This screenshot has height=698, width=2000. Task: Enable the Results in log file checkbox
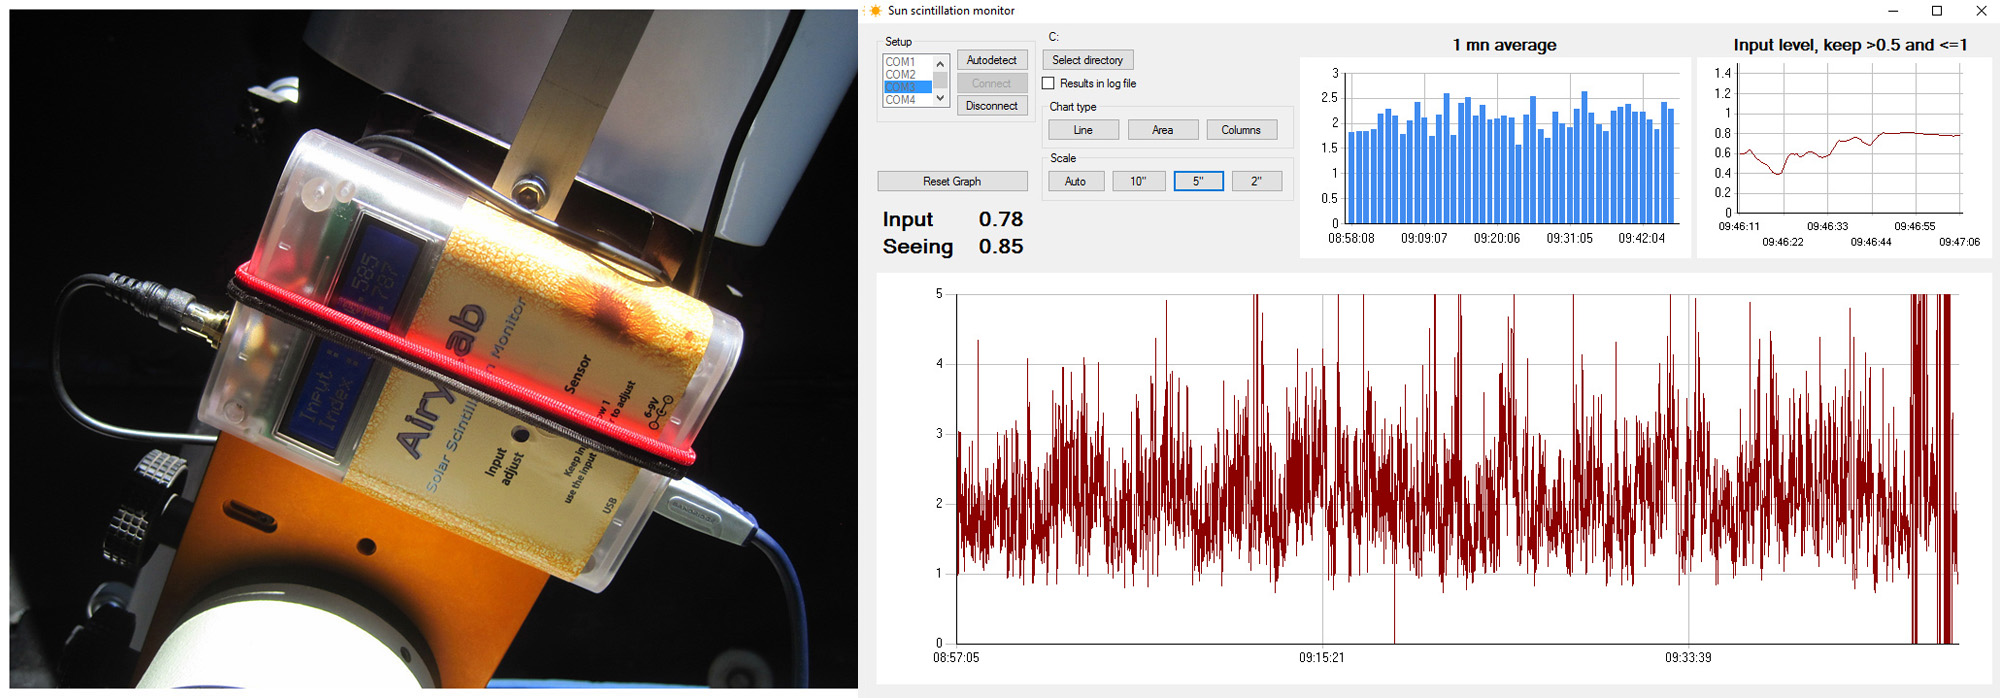tap(1048, 84)
